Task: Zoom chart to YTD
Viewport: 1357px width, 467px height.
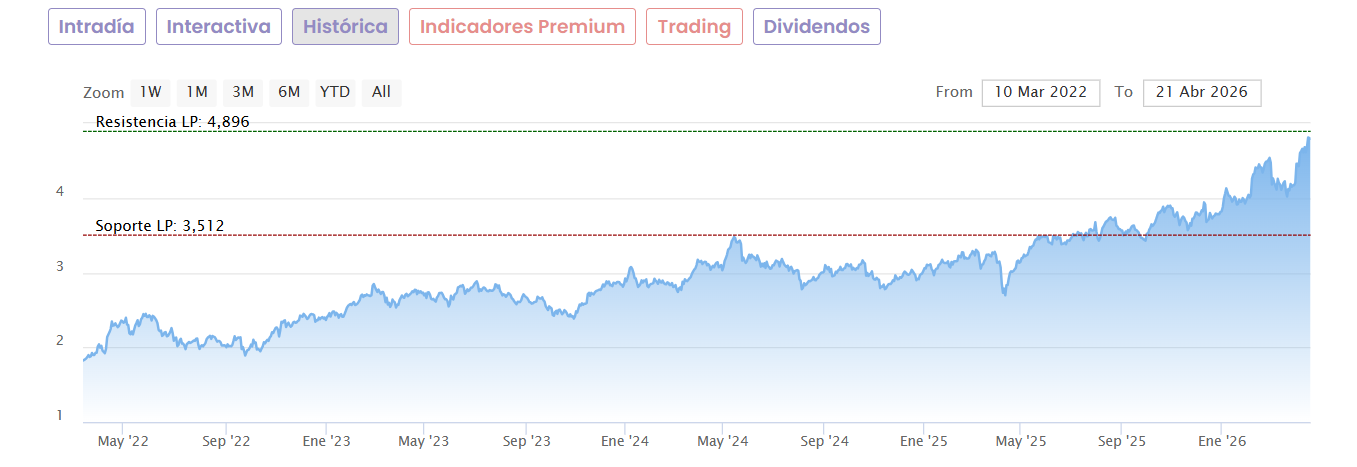Action: [335, 93]
